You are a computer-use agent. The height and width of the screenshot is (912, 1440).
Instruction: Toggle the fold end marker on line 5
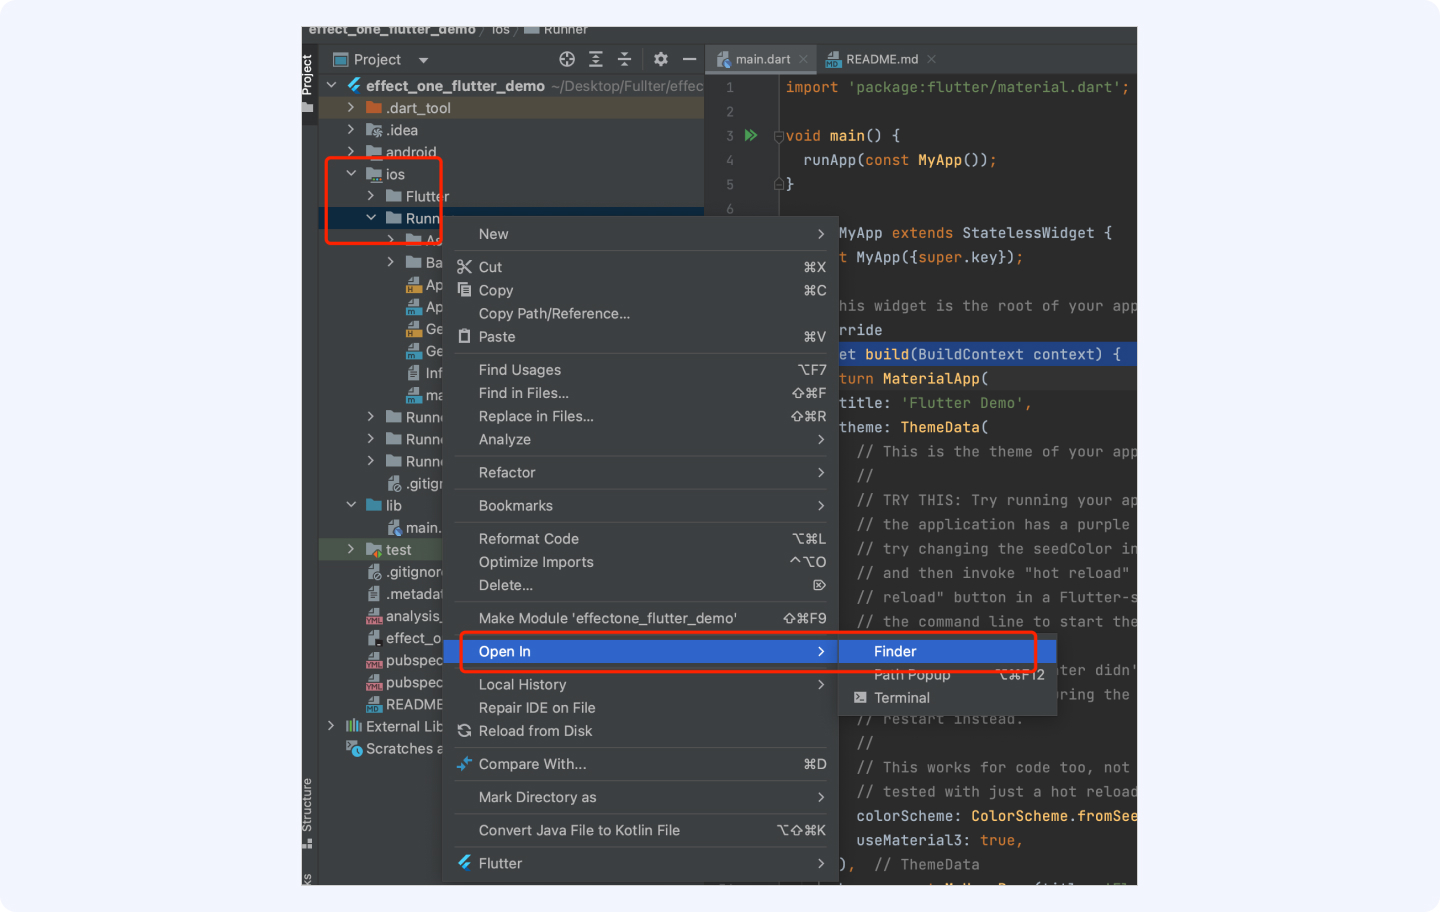click(778, 184)
